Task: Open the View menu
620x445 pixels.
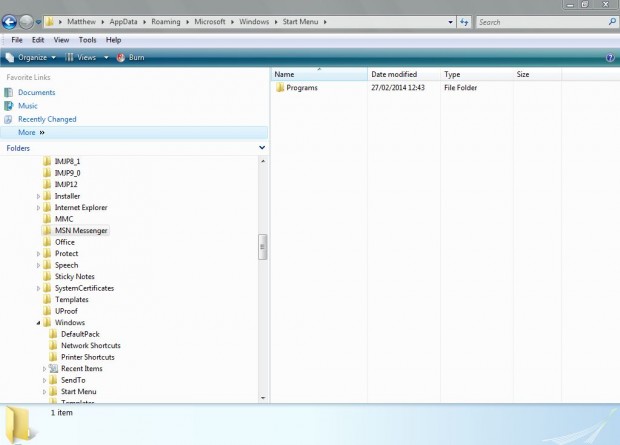Action: click(x=61, y=40)
